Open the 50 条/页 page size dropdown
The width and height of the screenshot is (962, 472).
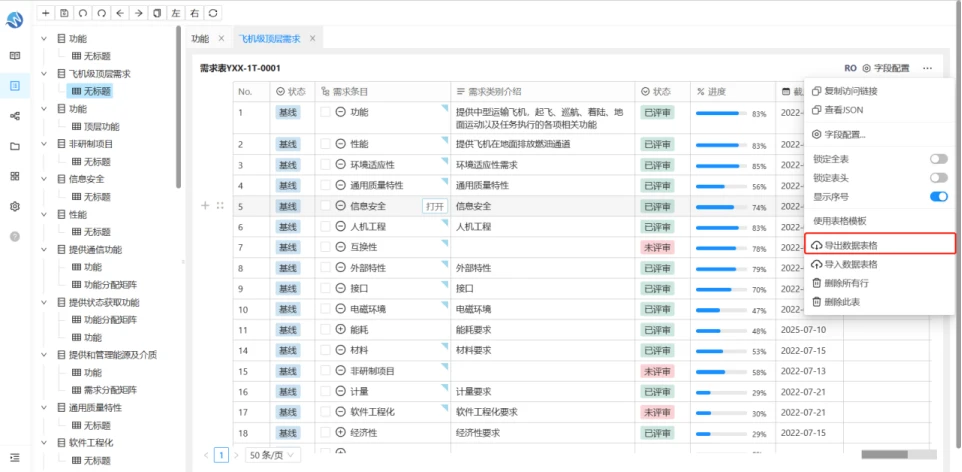click(x=273, y=455)
